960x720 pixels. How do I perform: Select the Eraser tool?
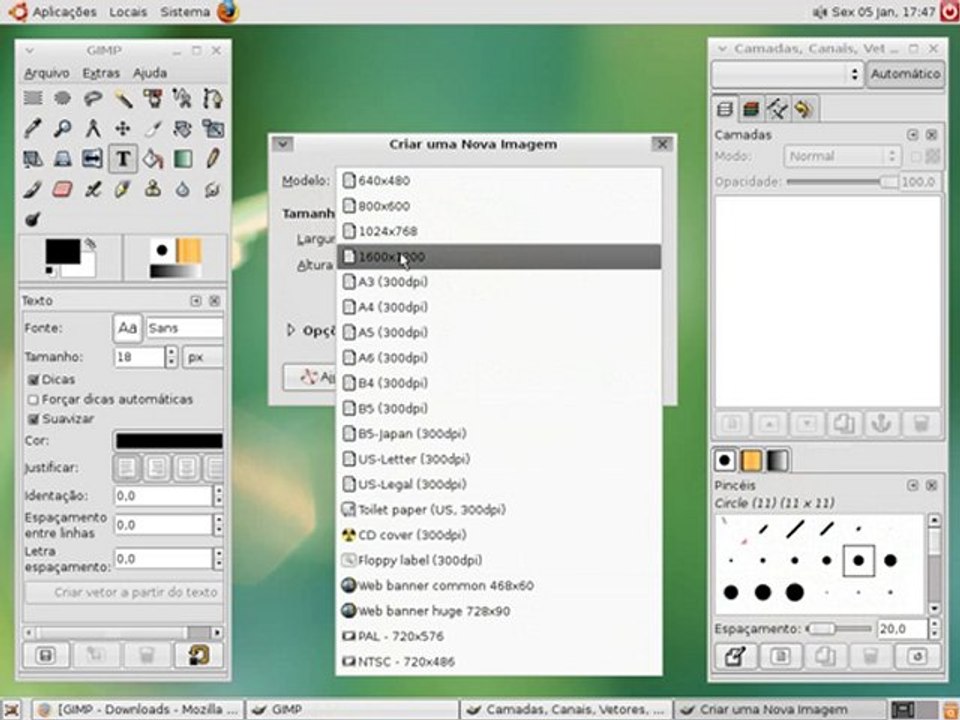62,189
